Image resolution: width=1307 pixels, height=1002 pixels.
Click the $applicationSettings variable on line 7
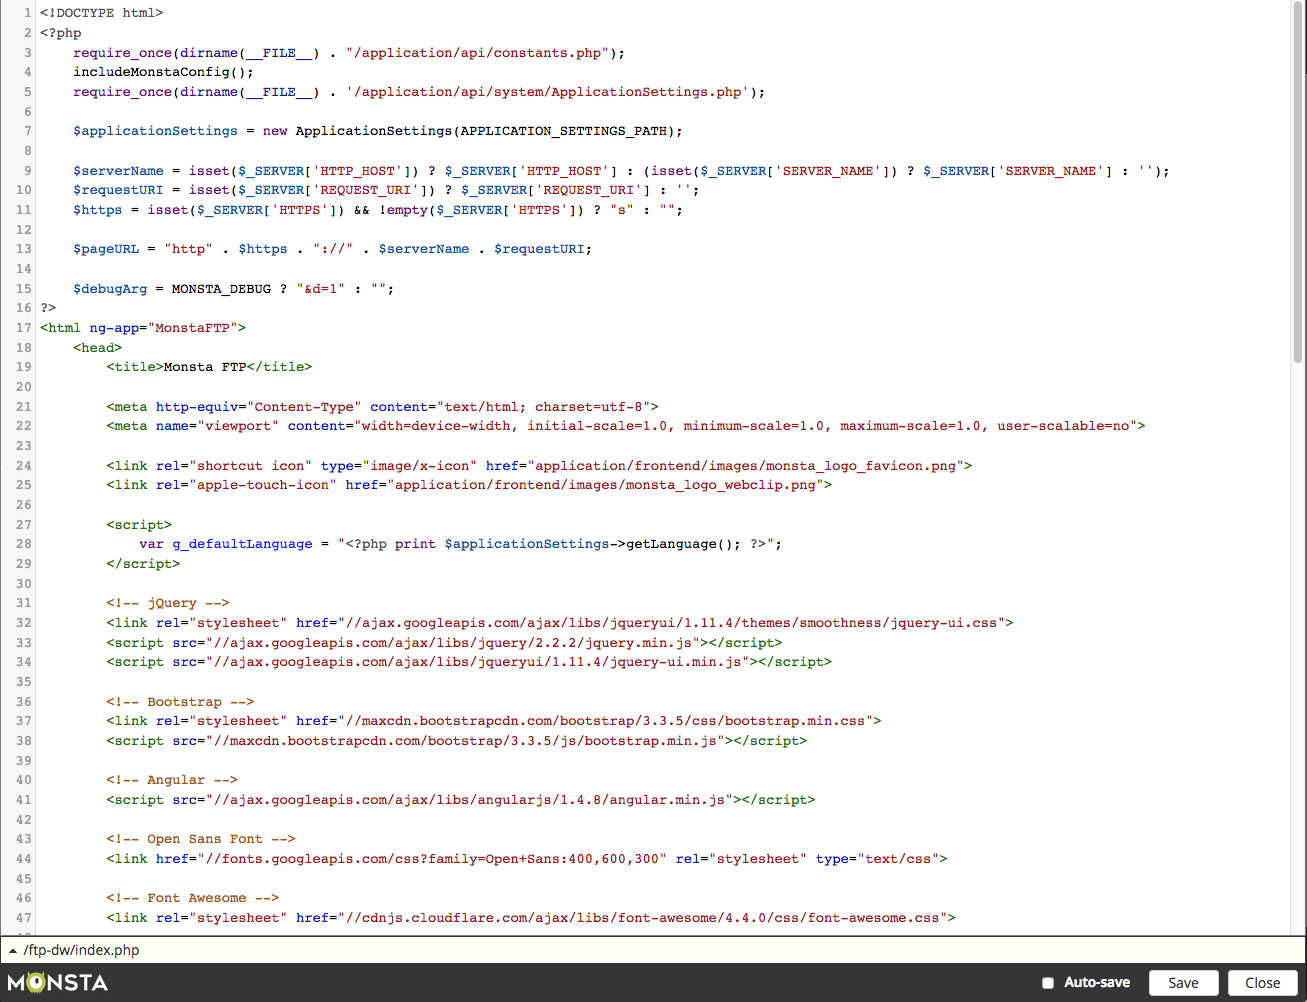click(155, 131)
